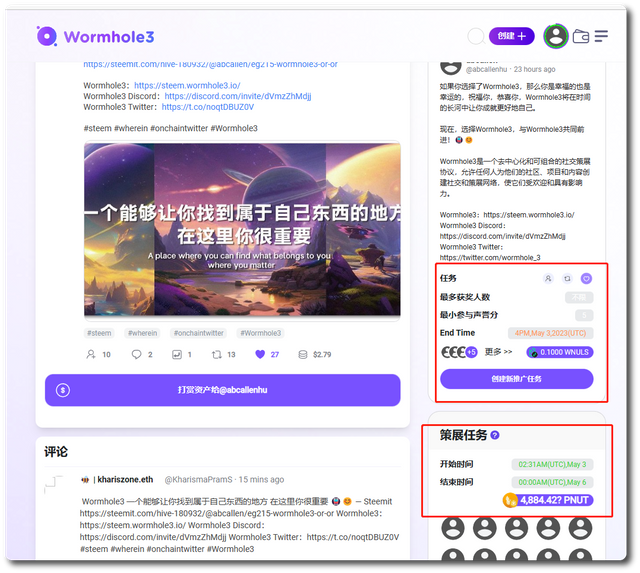Open the @abcallenhu author avatar in sidebar
This screenshot has height=573, width=640.
pyautogui.click(x=451, y=68)
